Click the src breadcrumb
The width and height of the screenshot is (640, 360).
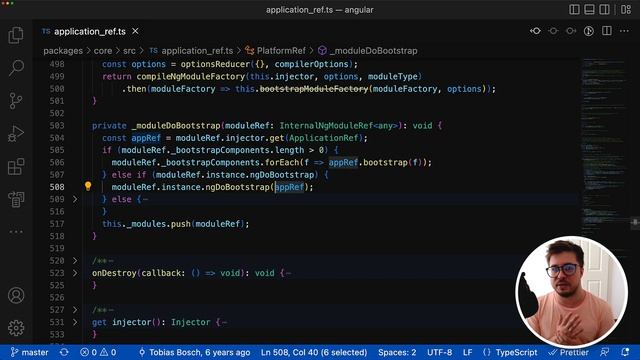pyautogui.click(x=129, y=51)
